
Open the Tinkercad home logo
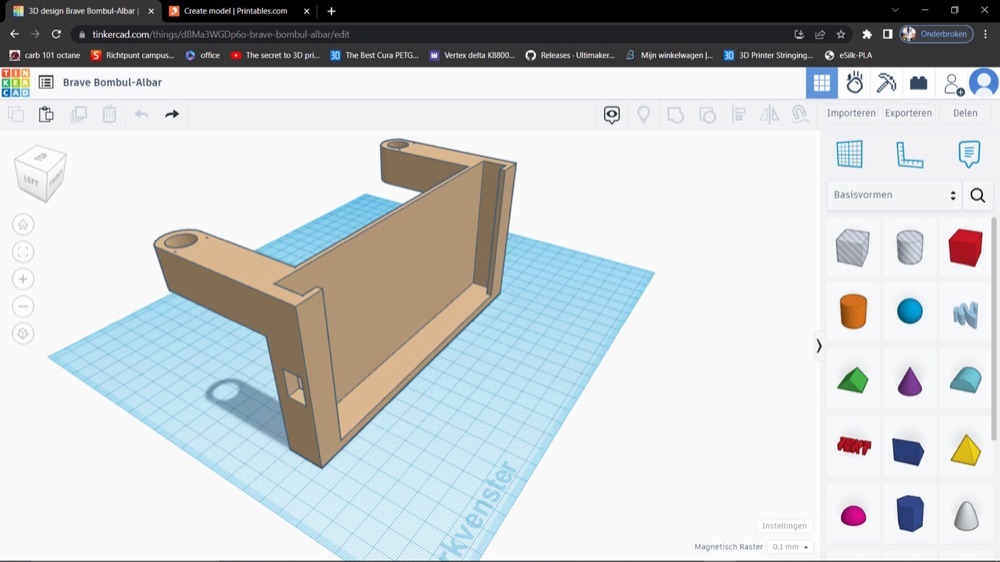coord(15,83)
